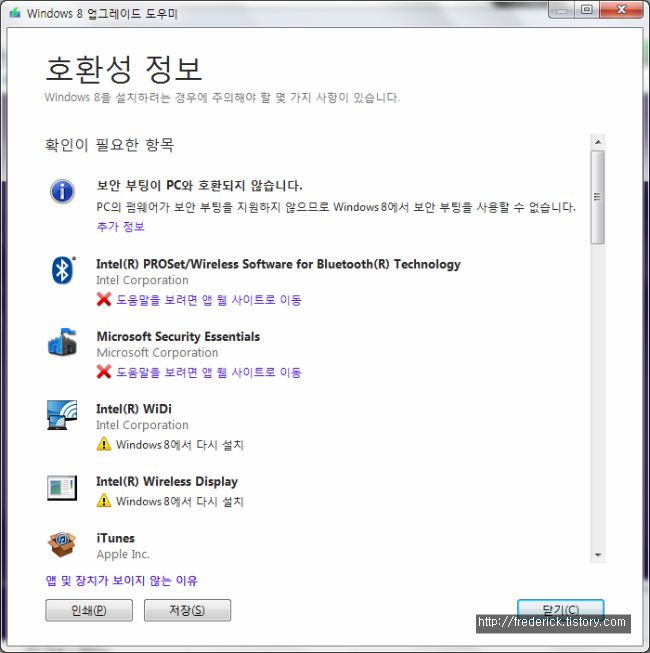Click the red X under Microsoft Security Essentials
650x653 pixels.
click(104, 371)
